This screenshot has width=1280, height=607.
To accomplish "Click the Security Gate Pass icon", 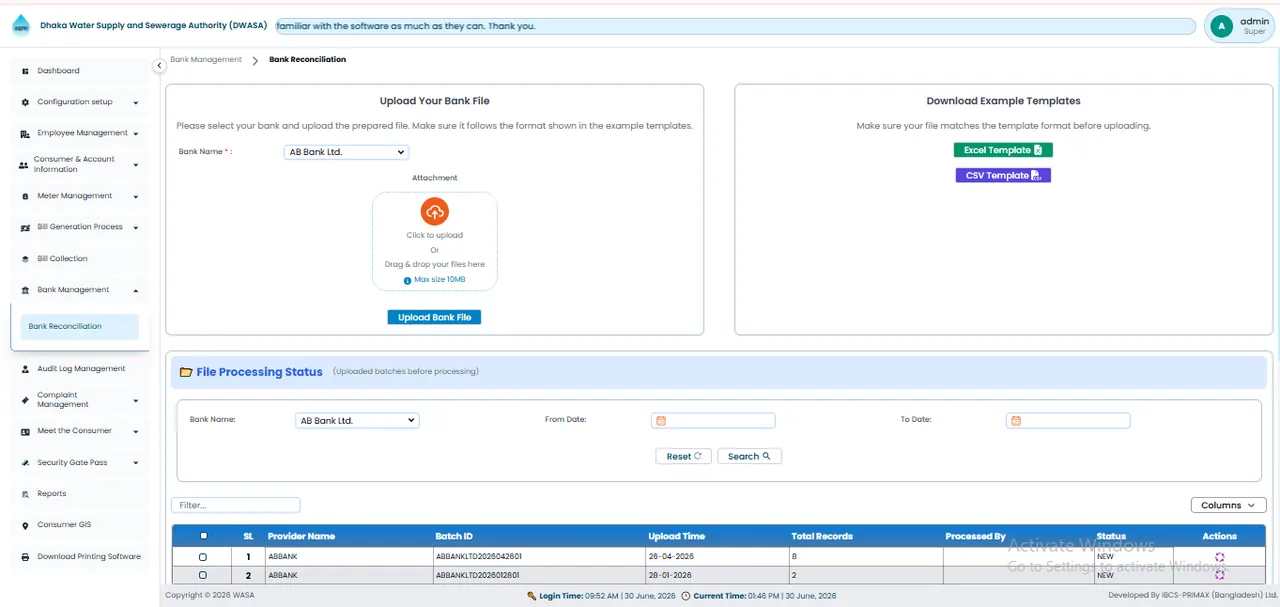I will pos(25,463).
